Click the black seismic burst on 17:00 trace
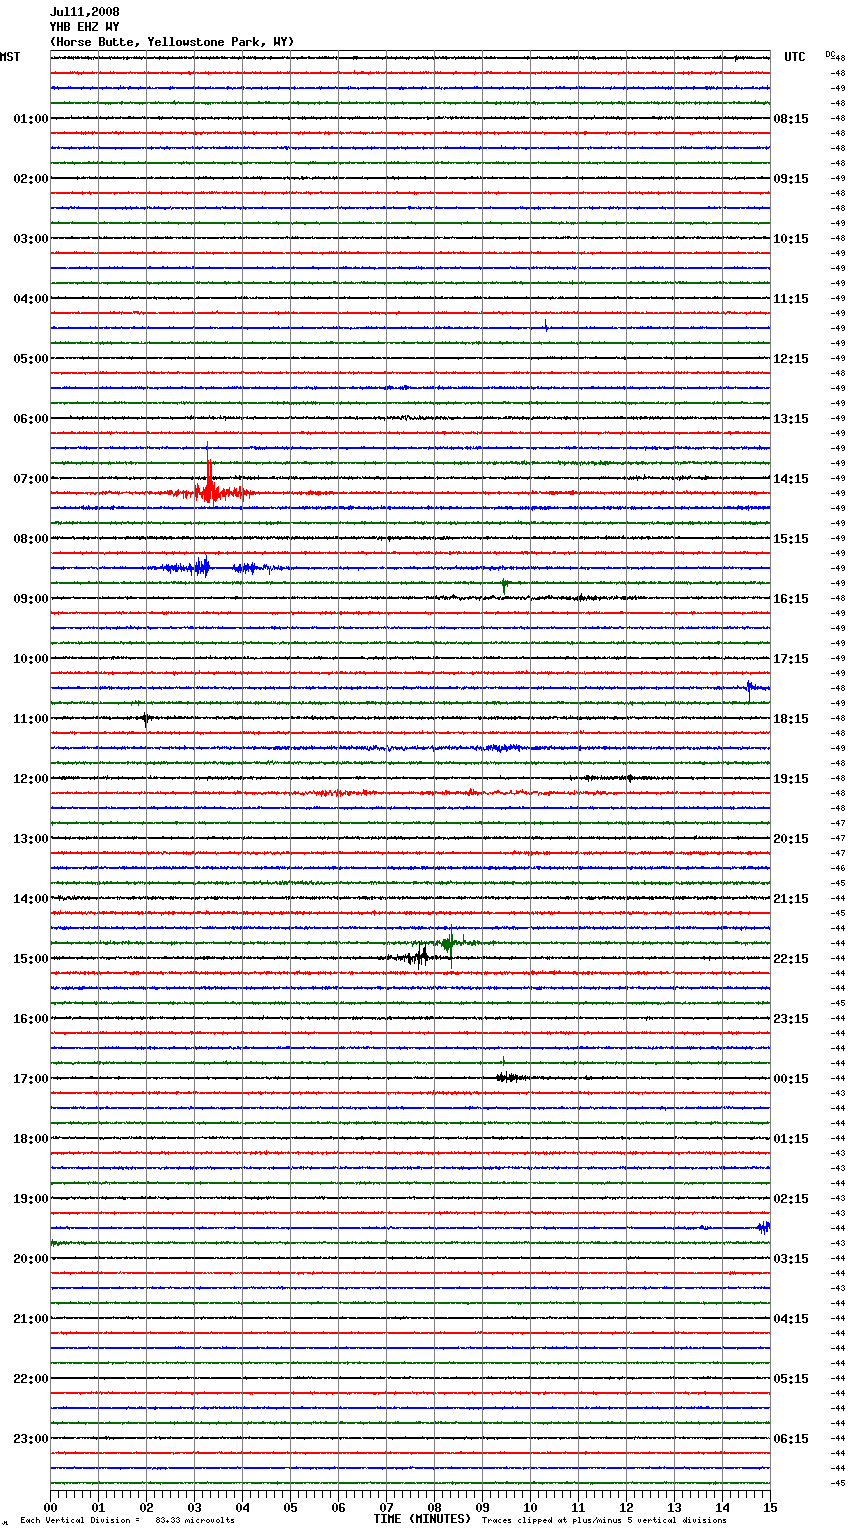 511,1077
